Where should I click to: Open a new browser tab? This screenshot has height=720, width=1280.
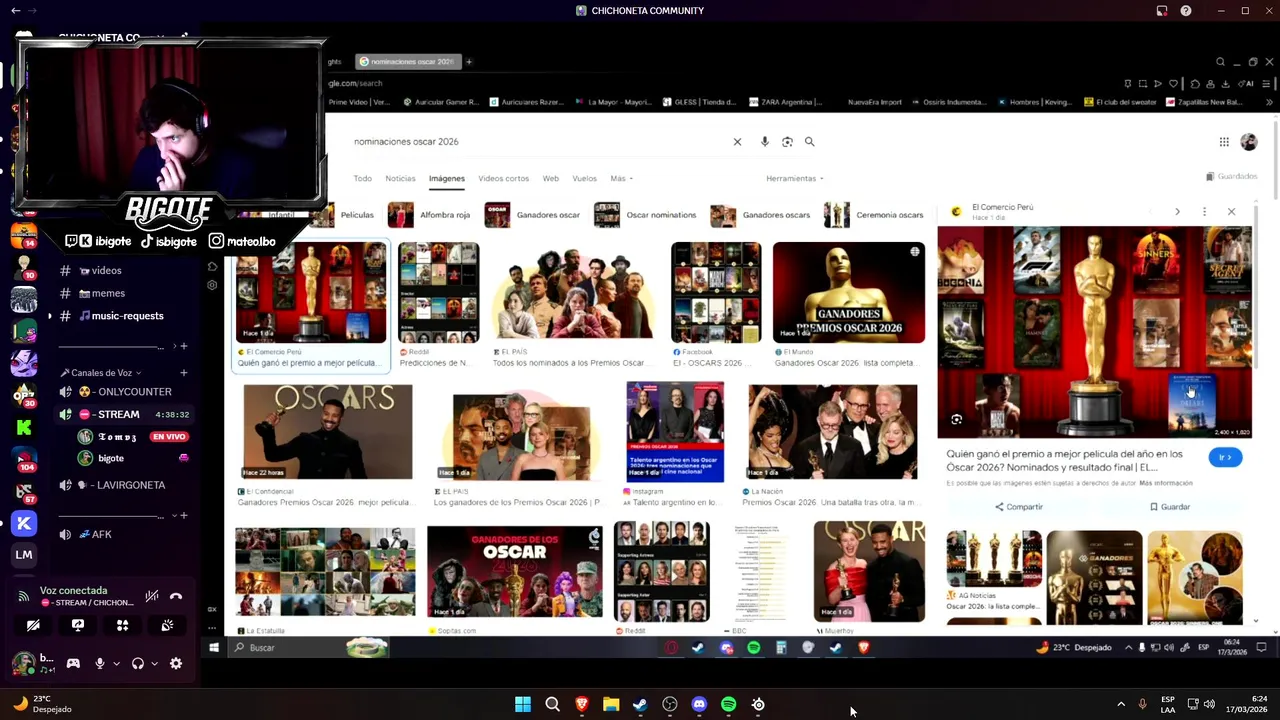(x=469, y=62)
